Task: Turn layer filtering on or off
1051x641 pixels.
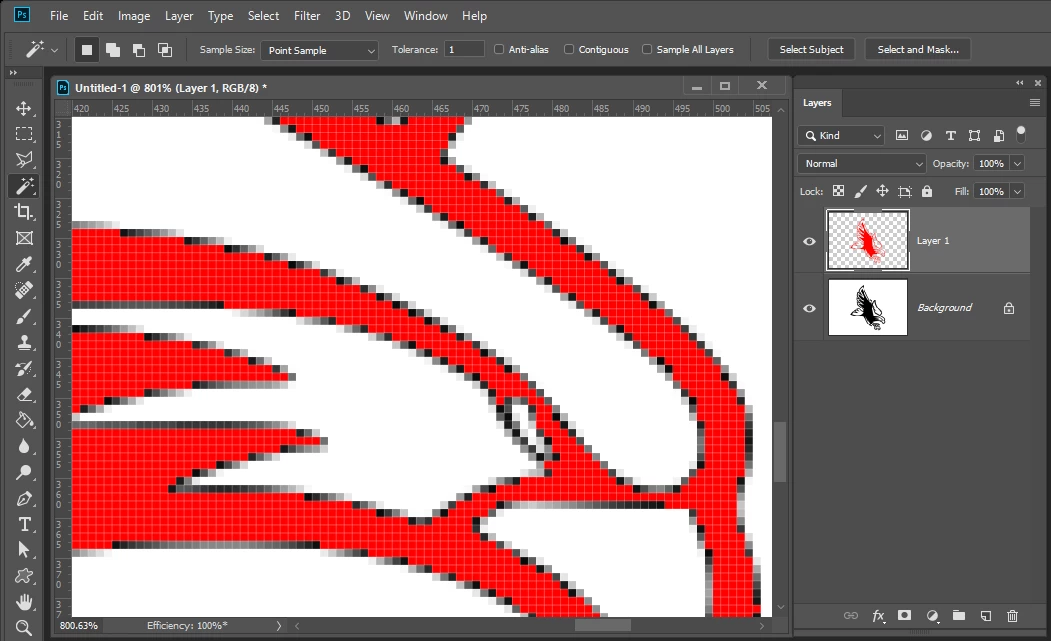Action: 1021,133
